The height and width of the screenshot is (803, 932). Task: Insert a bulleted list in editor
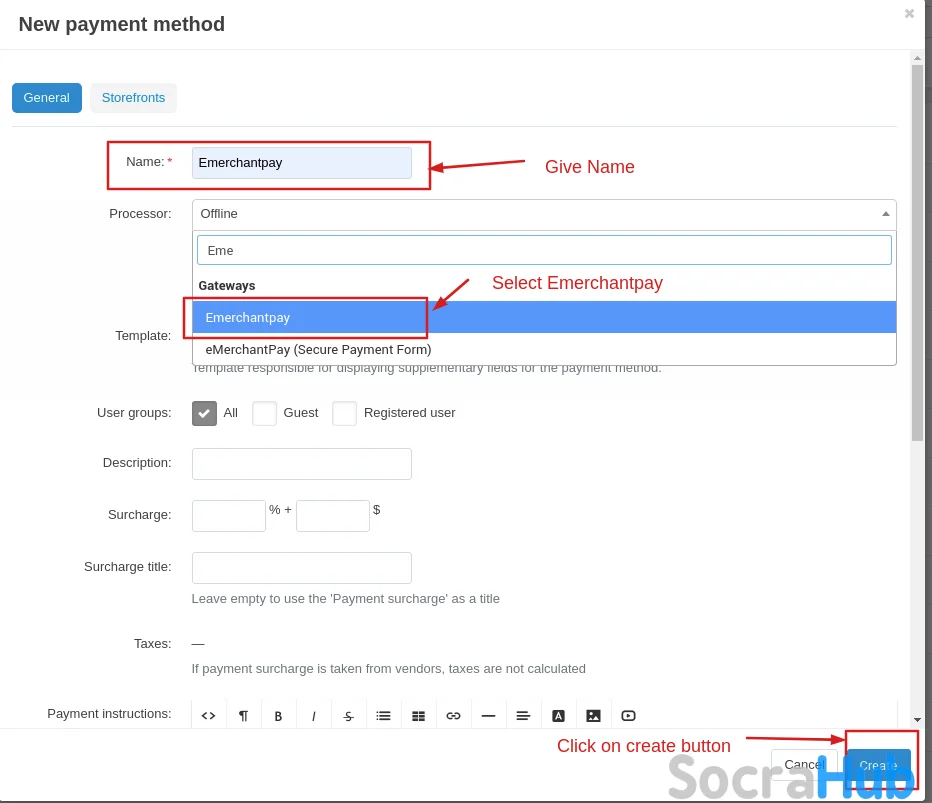[383, 715]
